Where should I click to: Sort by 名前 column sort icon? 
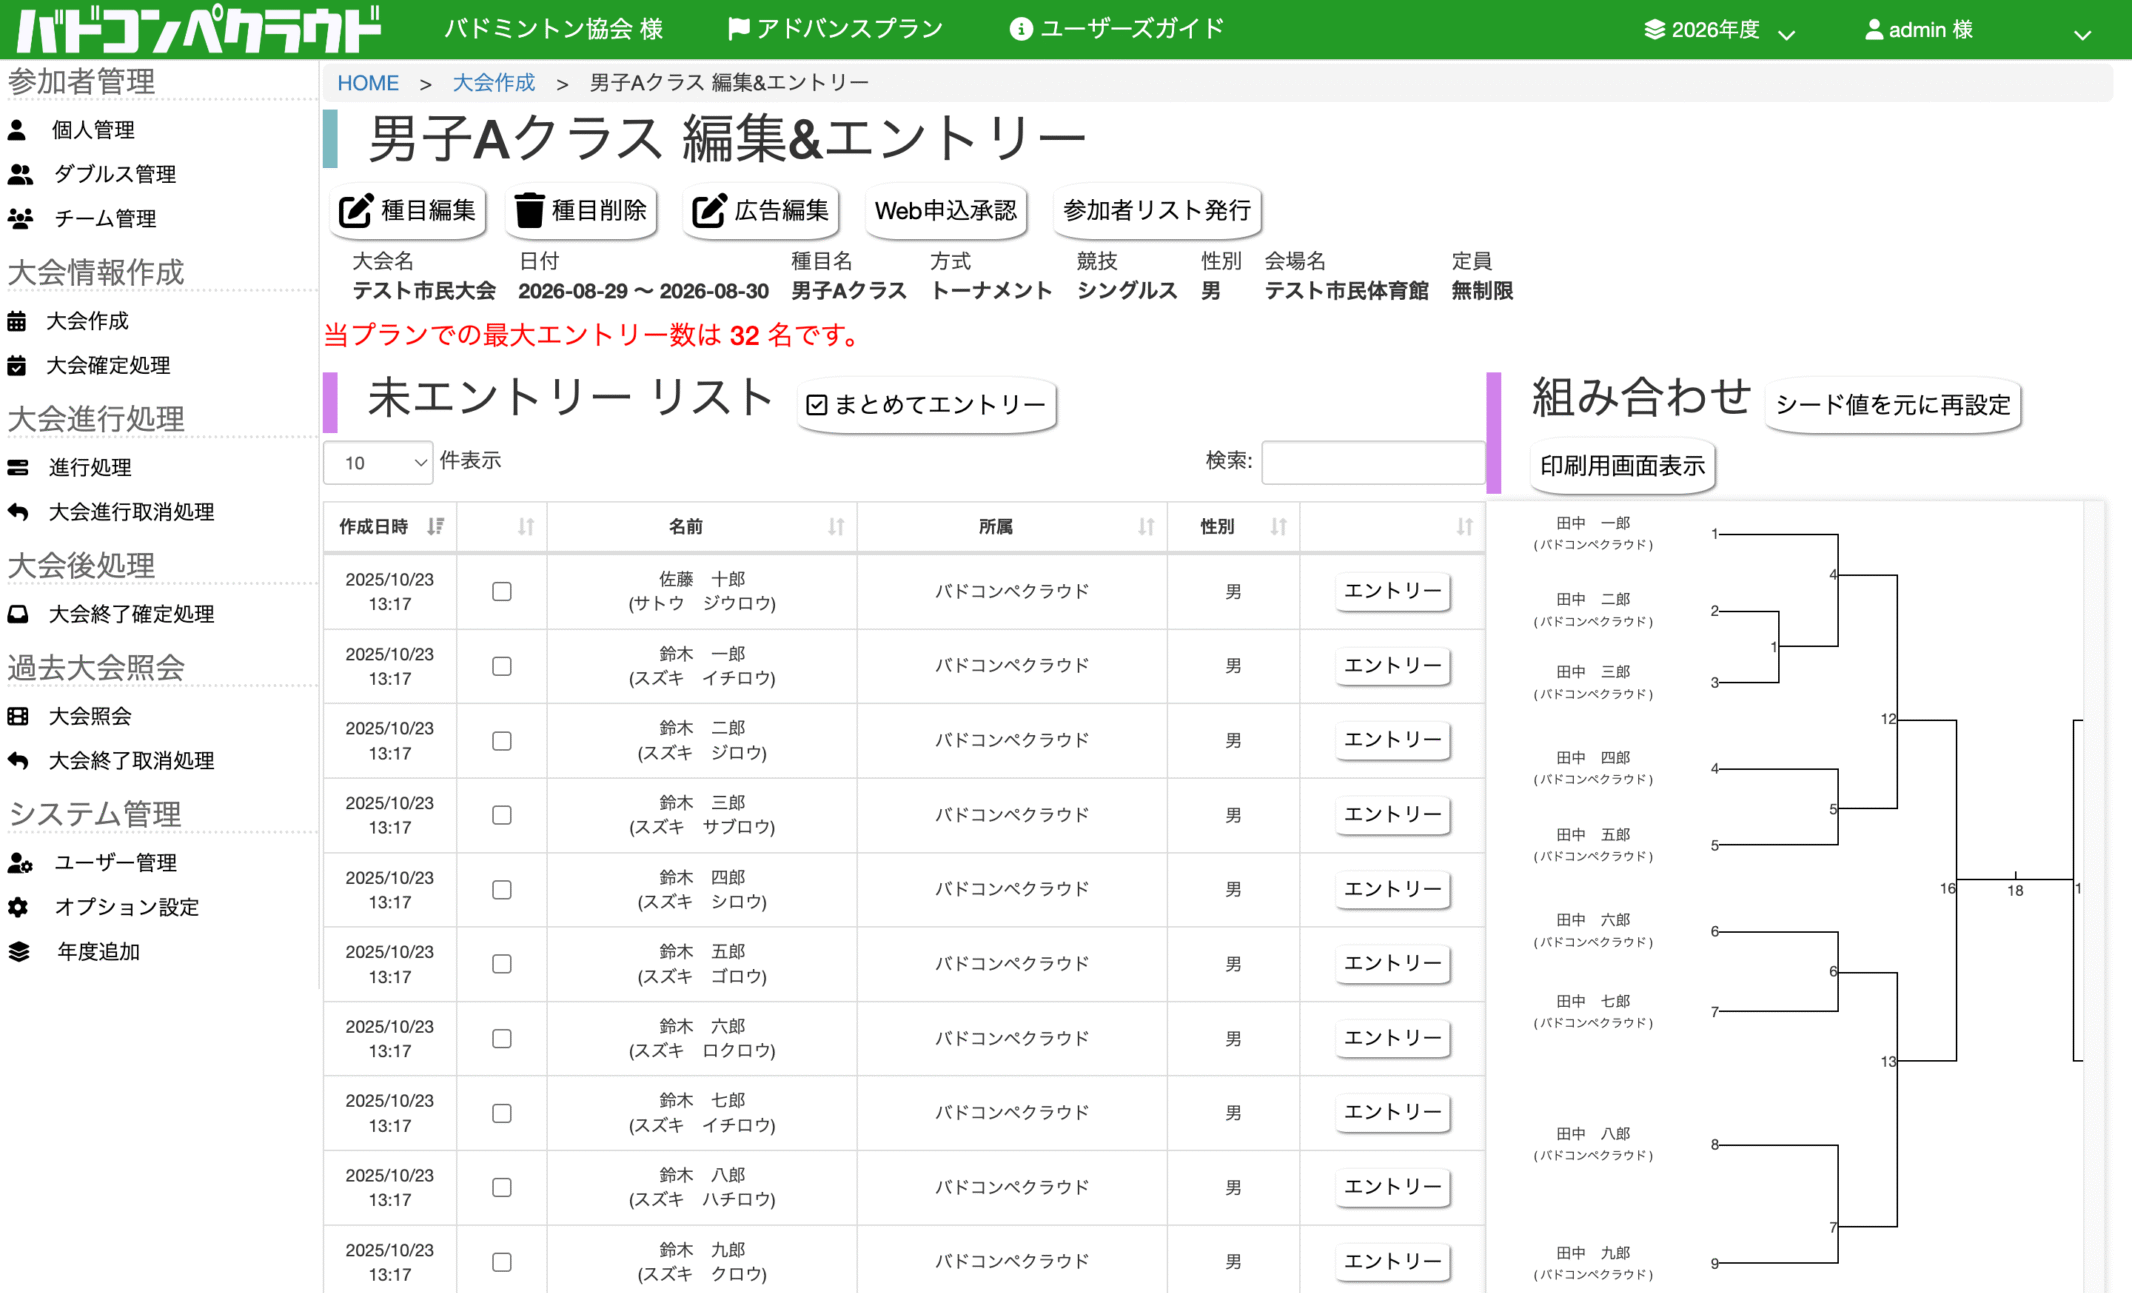(x=836, y=527)
